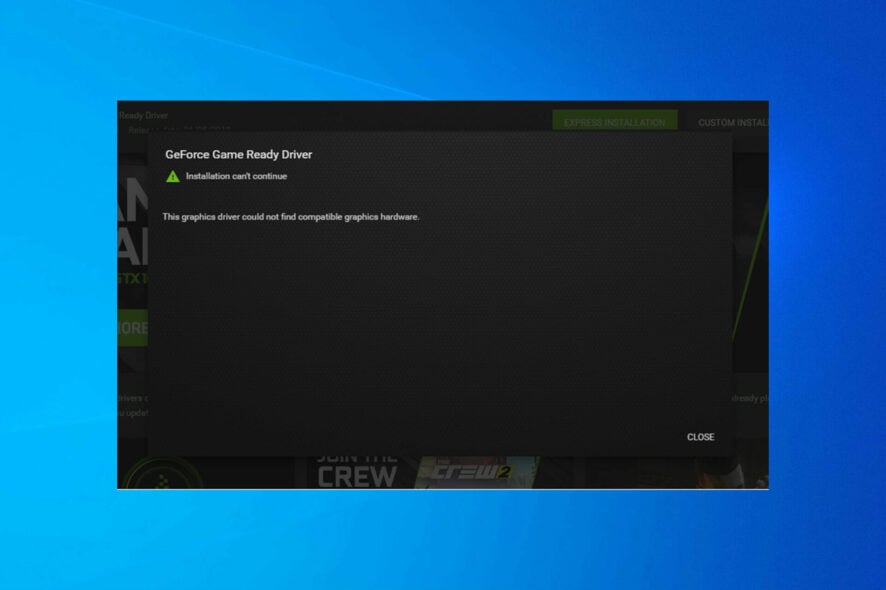
Task: Click the 'Installation can't continue' message
Action: pyautogui.click(x=236, y=176)
